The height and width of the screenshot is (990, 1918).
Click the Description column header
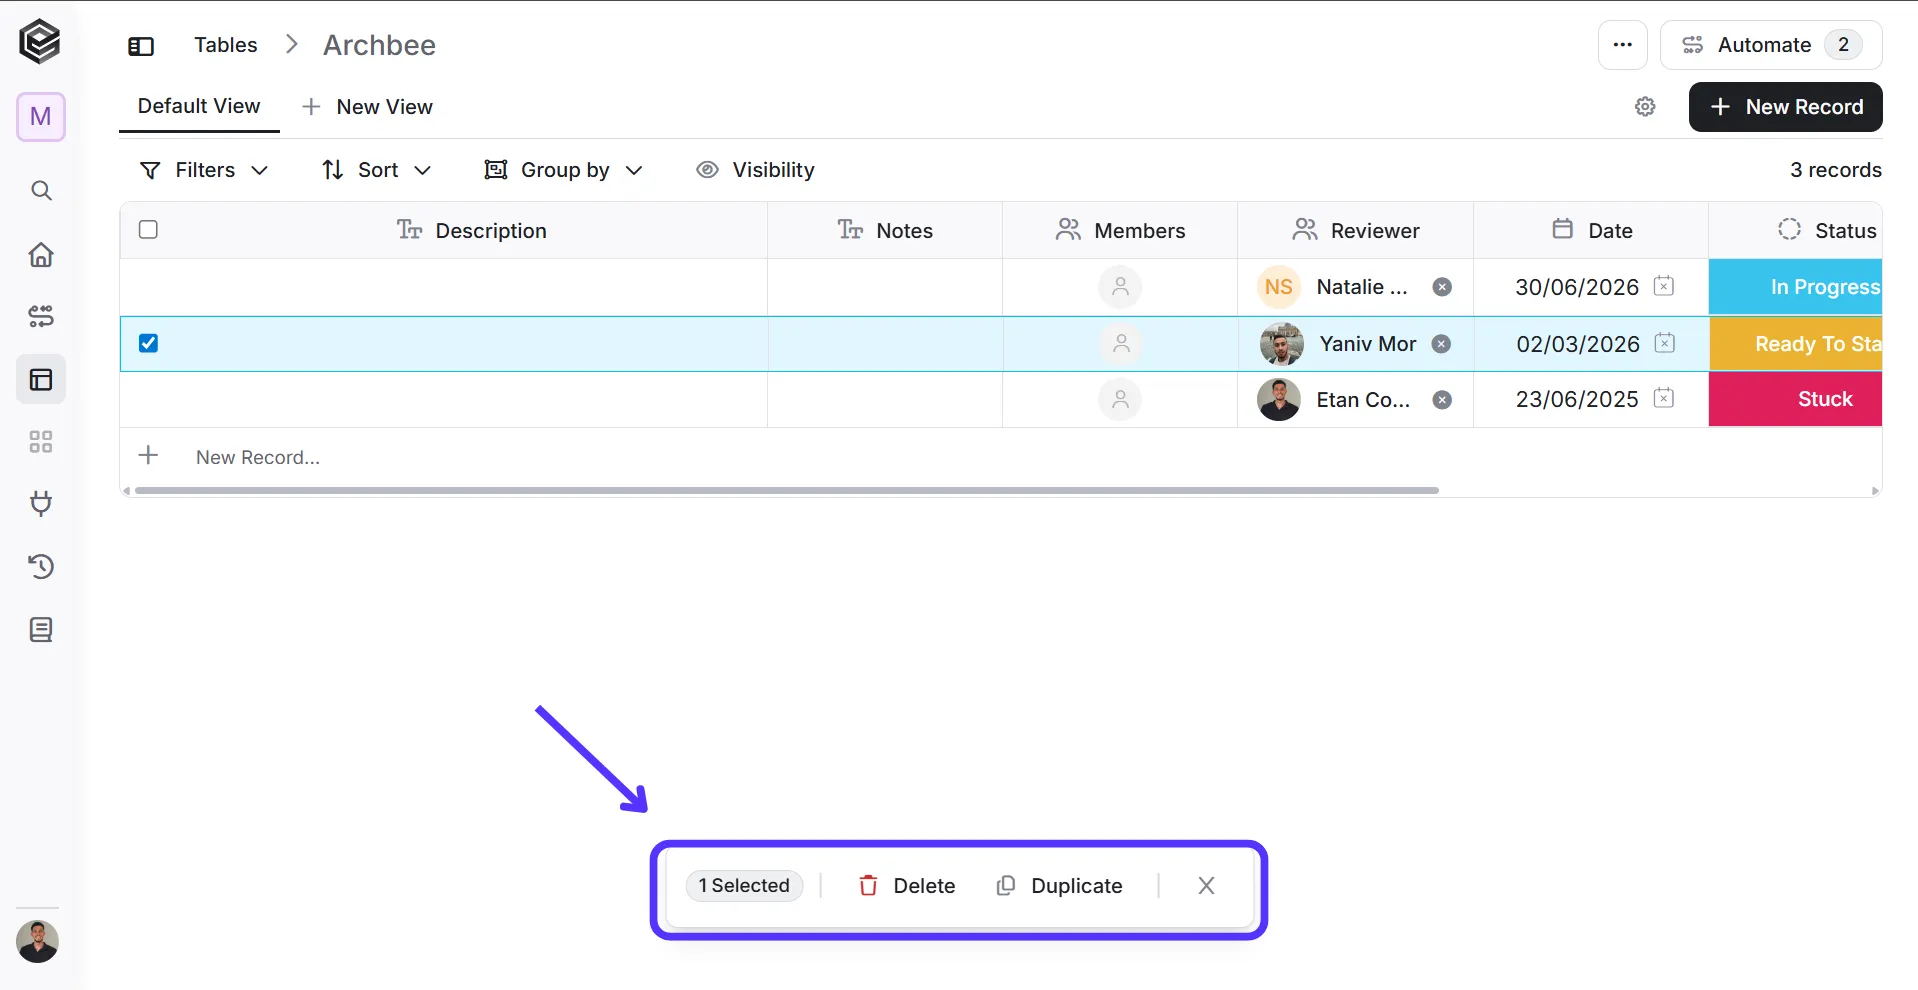pyautogui.click(x=471, y=231)
